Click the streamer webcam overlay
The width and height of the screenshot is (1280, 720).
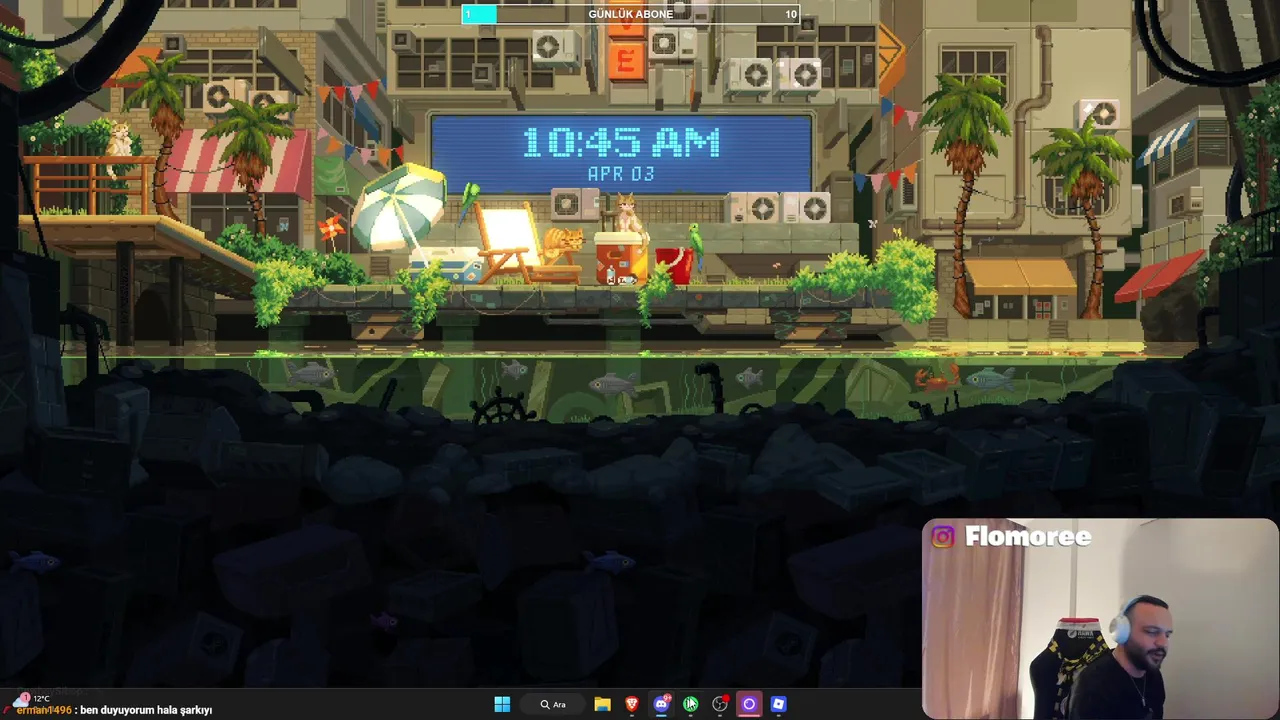pos(1100,618)
